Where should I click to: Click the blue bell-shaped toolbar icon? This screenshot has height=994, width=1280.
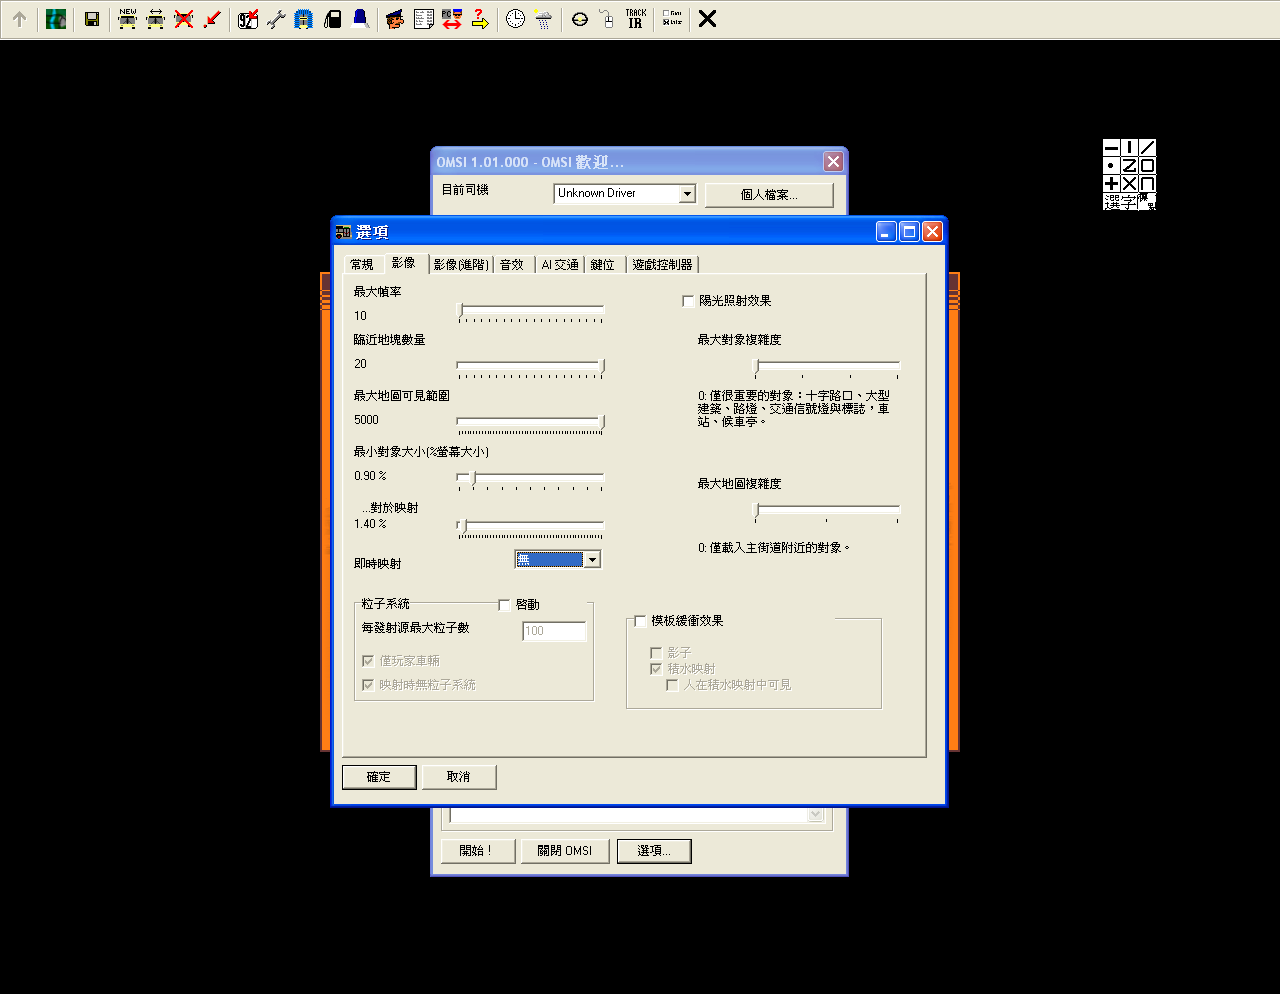(x=360, y=19)
